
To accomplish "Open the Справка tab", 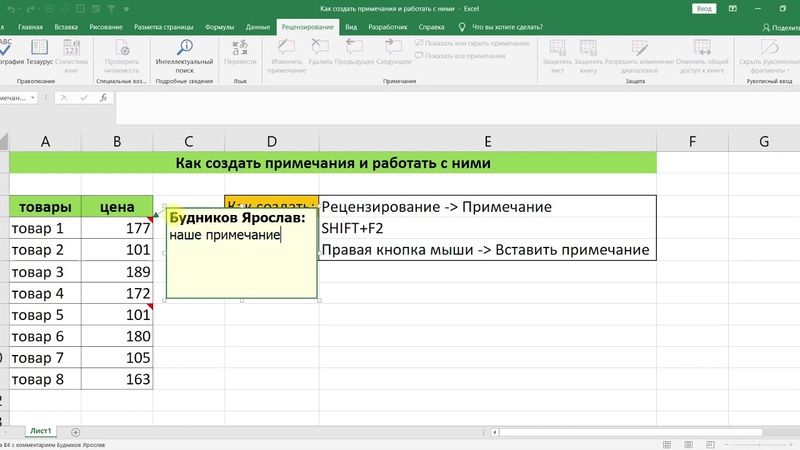I will pyautogui.click(x=431, y=27).
